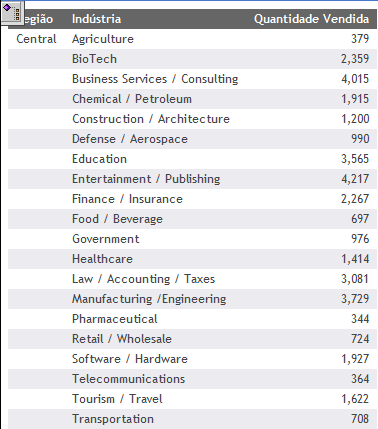This screenshot has width=378, height=429.
Task: Click Entertainment / Publishing cell
Action: click(146, 179)
